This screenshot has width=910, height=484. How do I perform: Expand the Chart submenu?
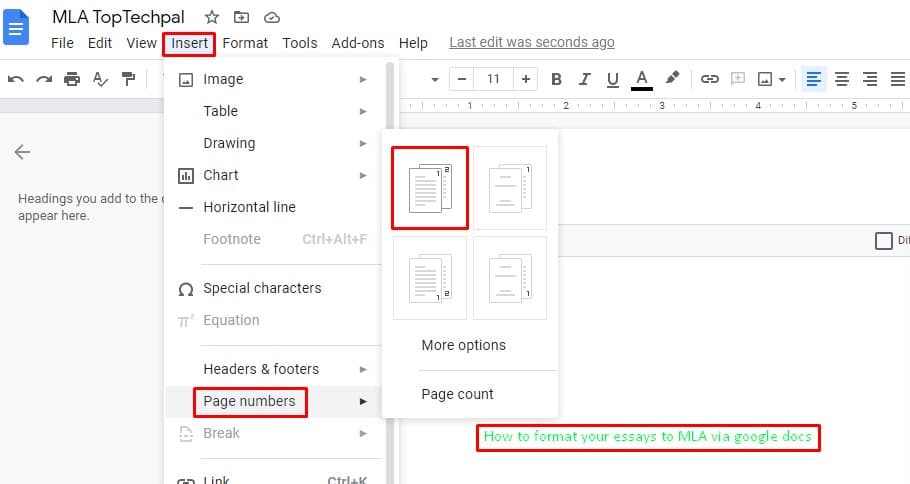(x=273, y=175)
